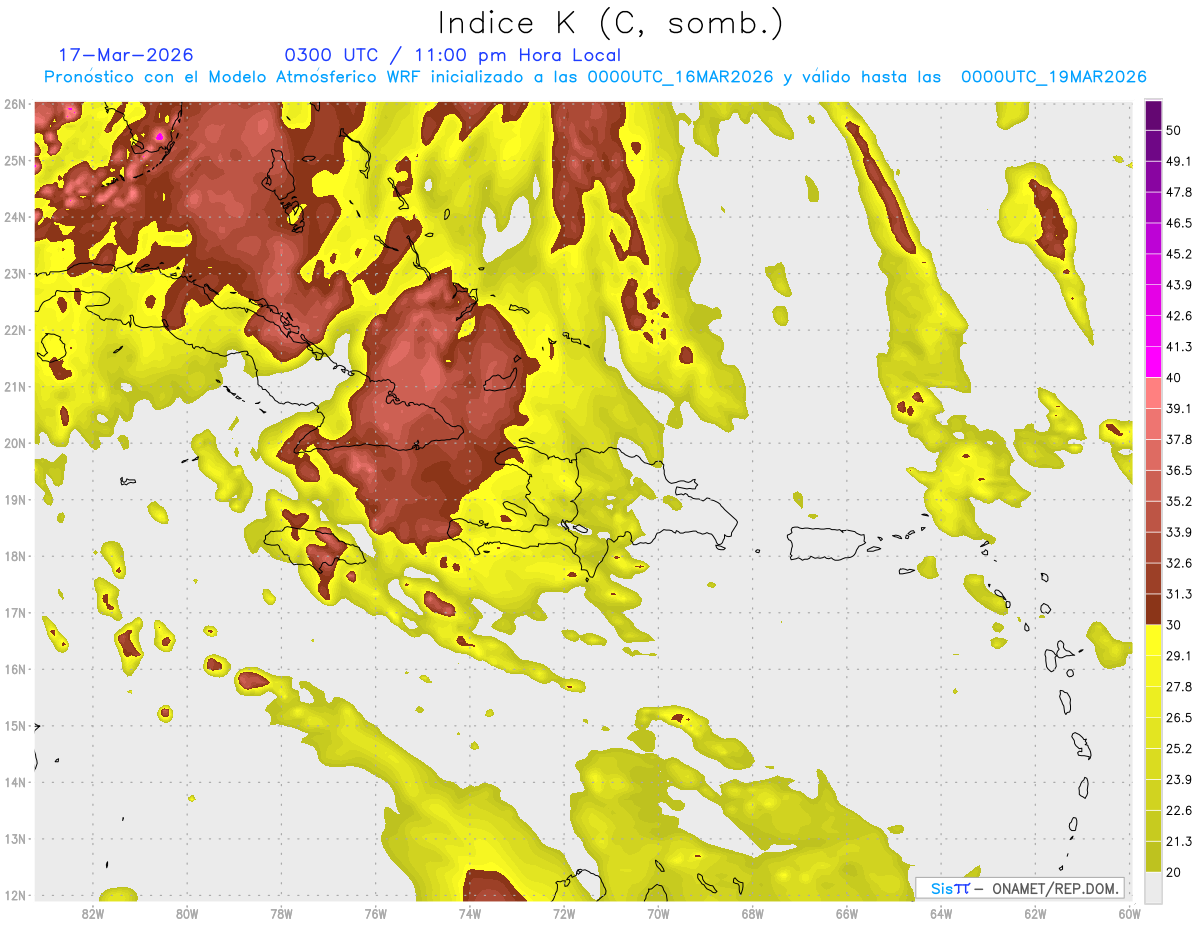The image size is (1200, 927).
Task: Click the "0000UTC_19MAR2026" valid-until time
Action: 1053,77
